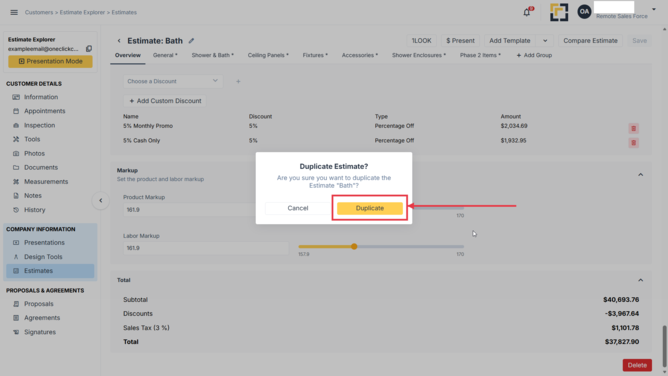Click the Labor Markup slider handle
668x376 pixels.
[x=354, y=247]
